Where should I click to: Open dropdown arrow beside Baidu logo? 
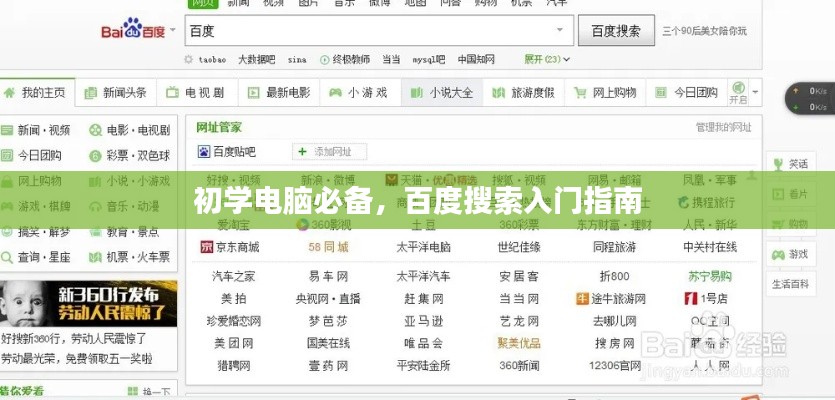point(171,32)
